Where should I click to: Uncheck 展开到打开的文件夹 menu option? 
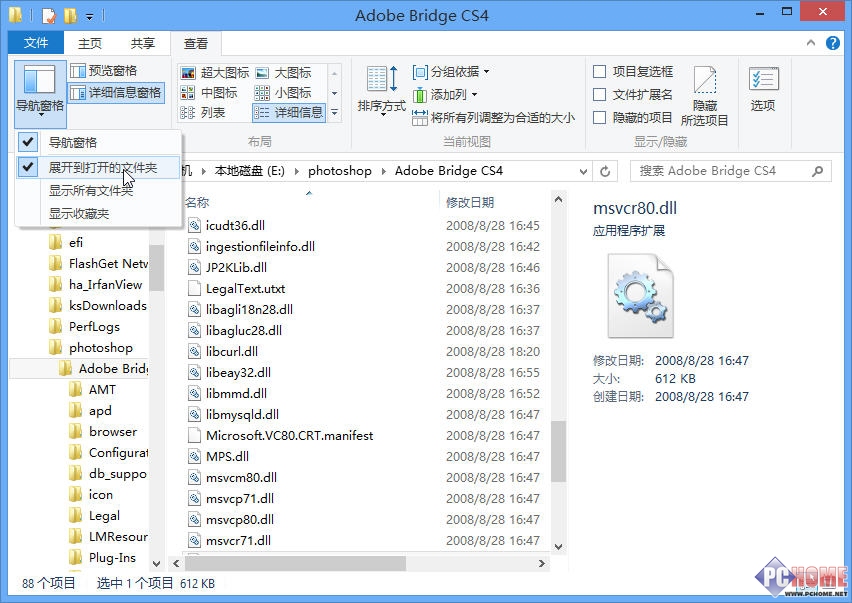(x=98, y=167)
